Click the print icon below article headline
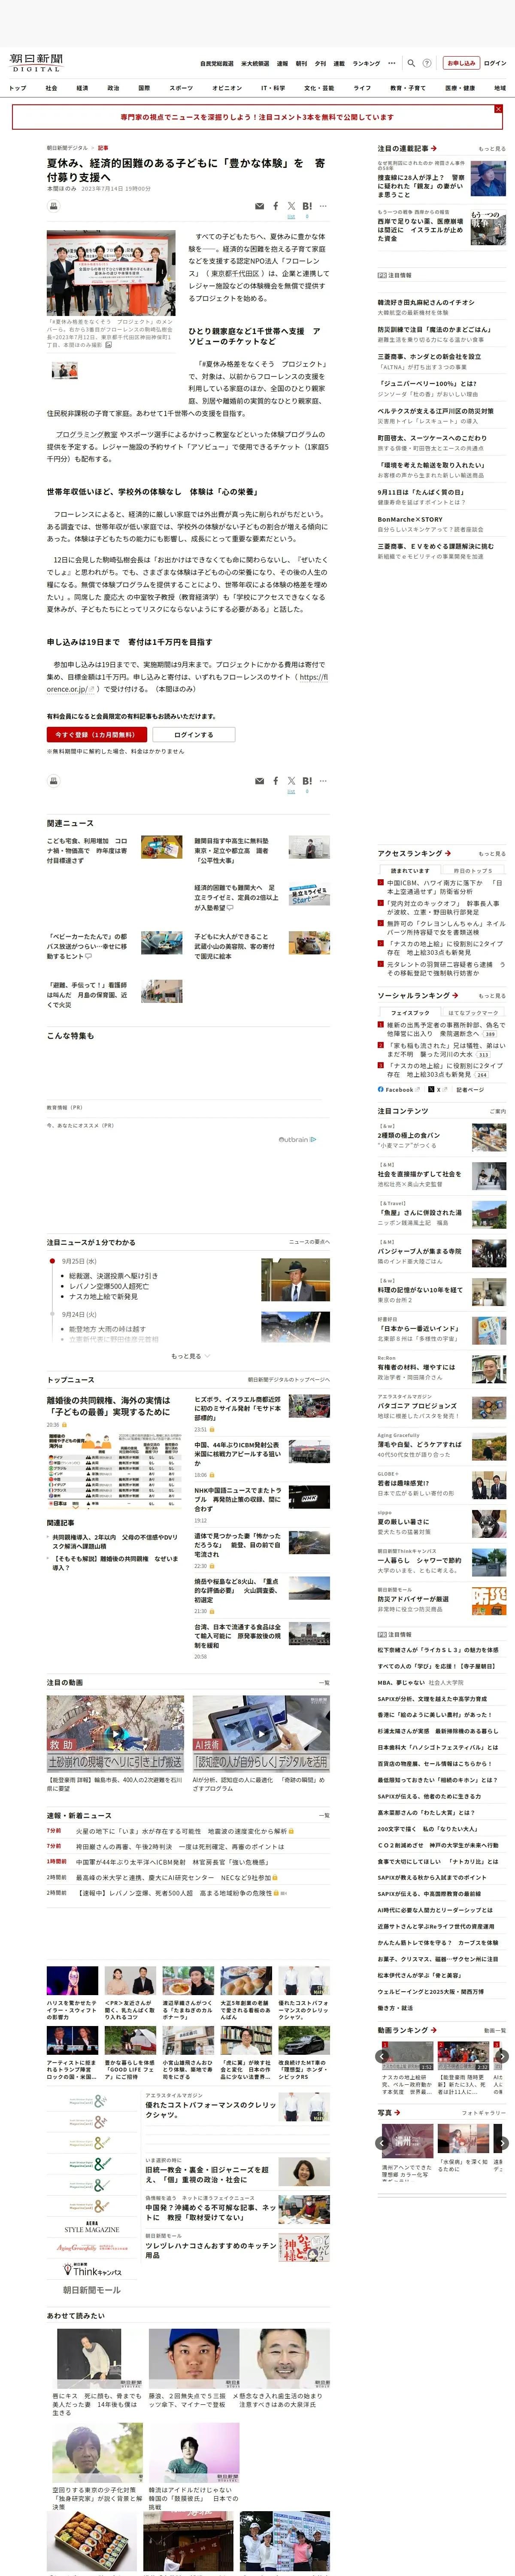This screenshot has height=2576, width=515. 54,206
